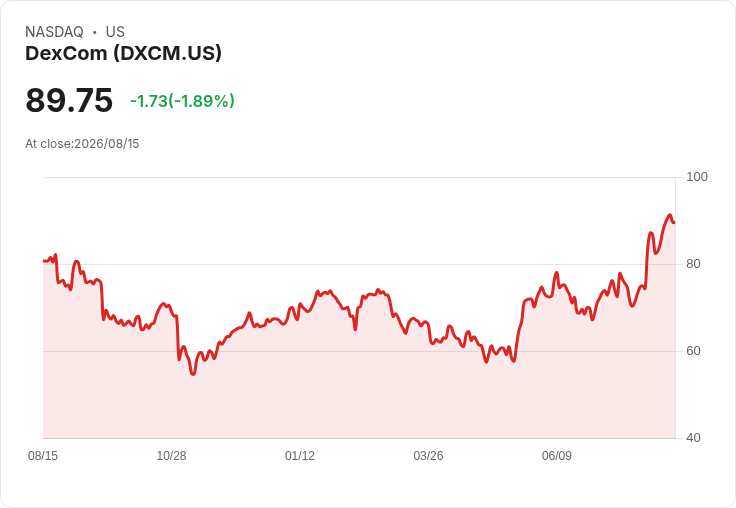Click the US market label

pos(115,32)
